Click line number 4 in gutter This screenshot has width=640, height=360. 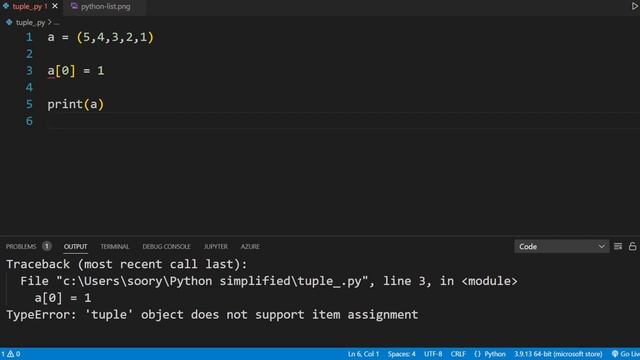pos(29,87)
